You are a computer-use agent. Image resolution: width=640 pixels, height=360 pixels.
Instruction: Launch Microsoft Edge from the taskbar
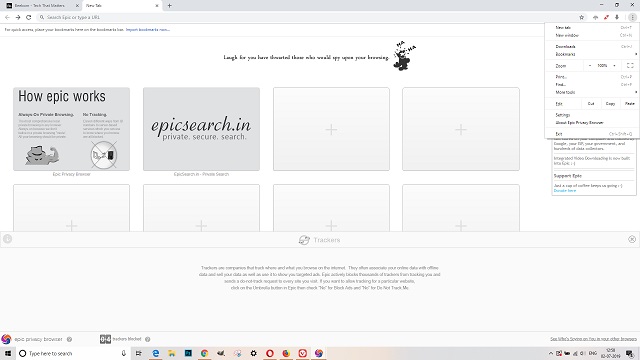(x=156, y=353)
